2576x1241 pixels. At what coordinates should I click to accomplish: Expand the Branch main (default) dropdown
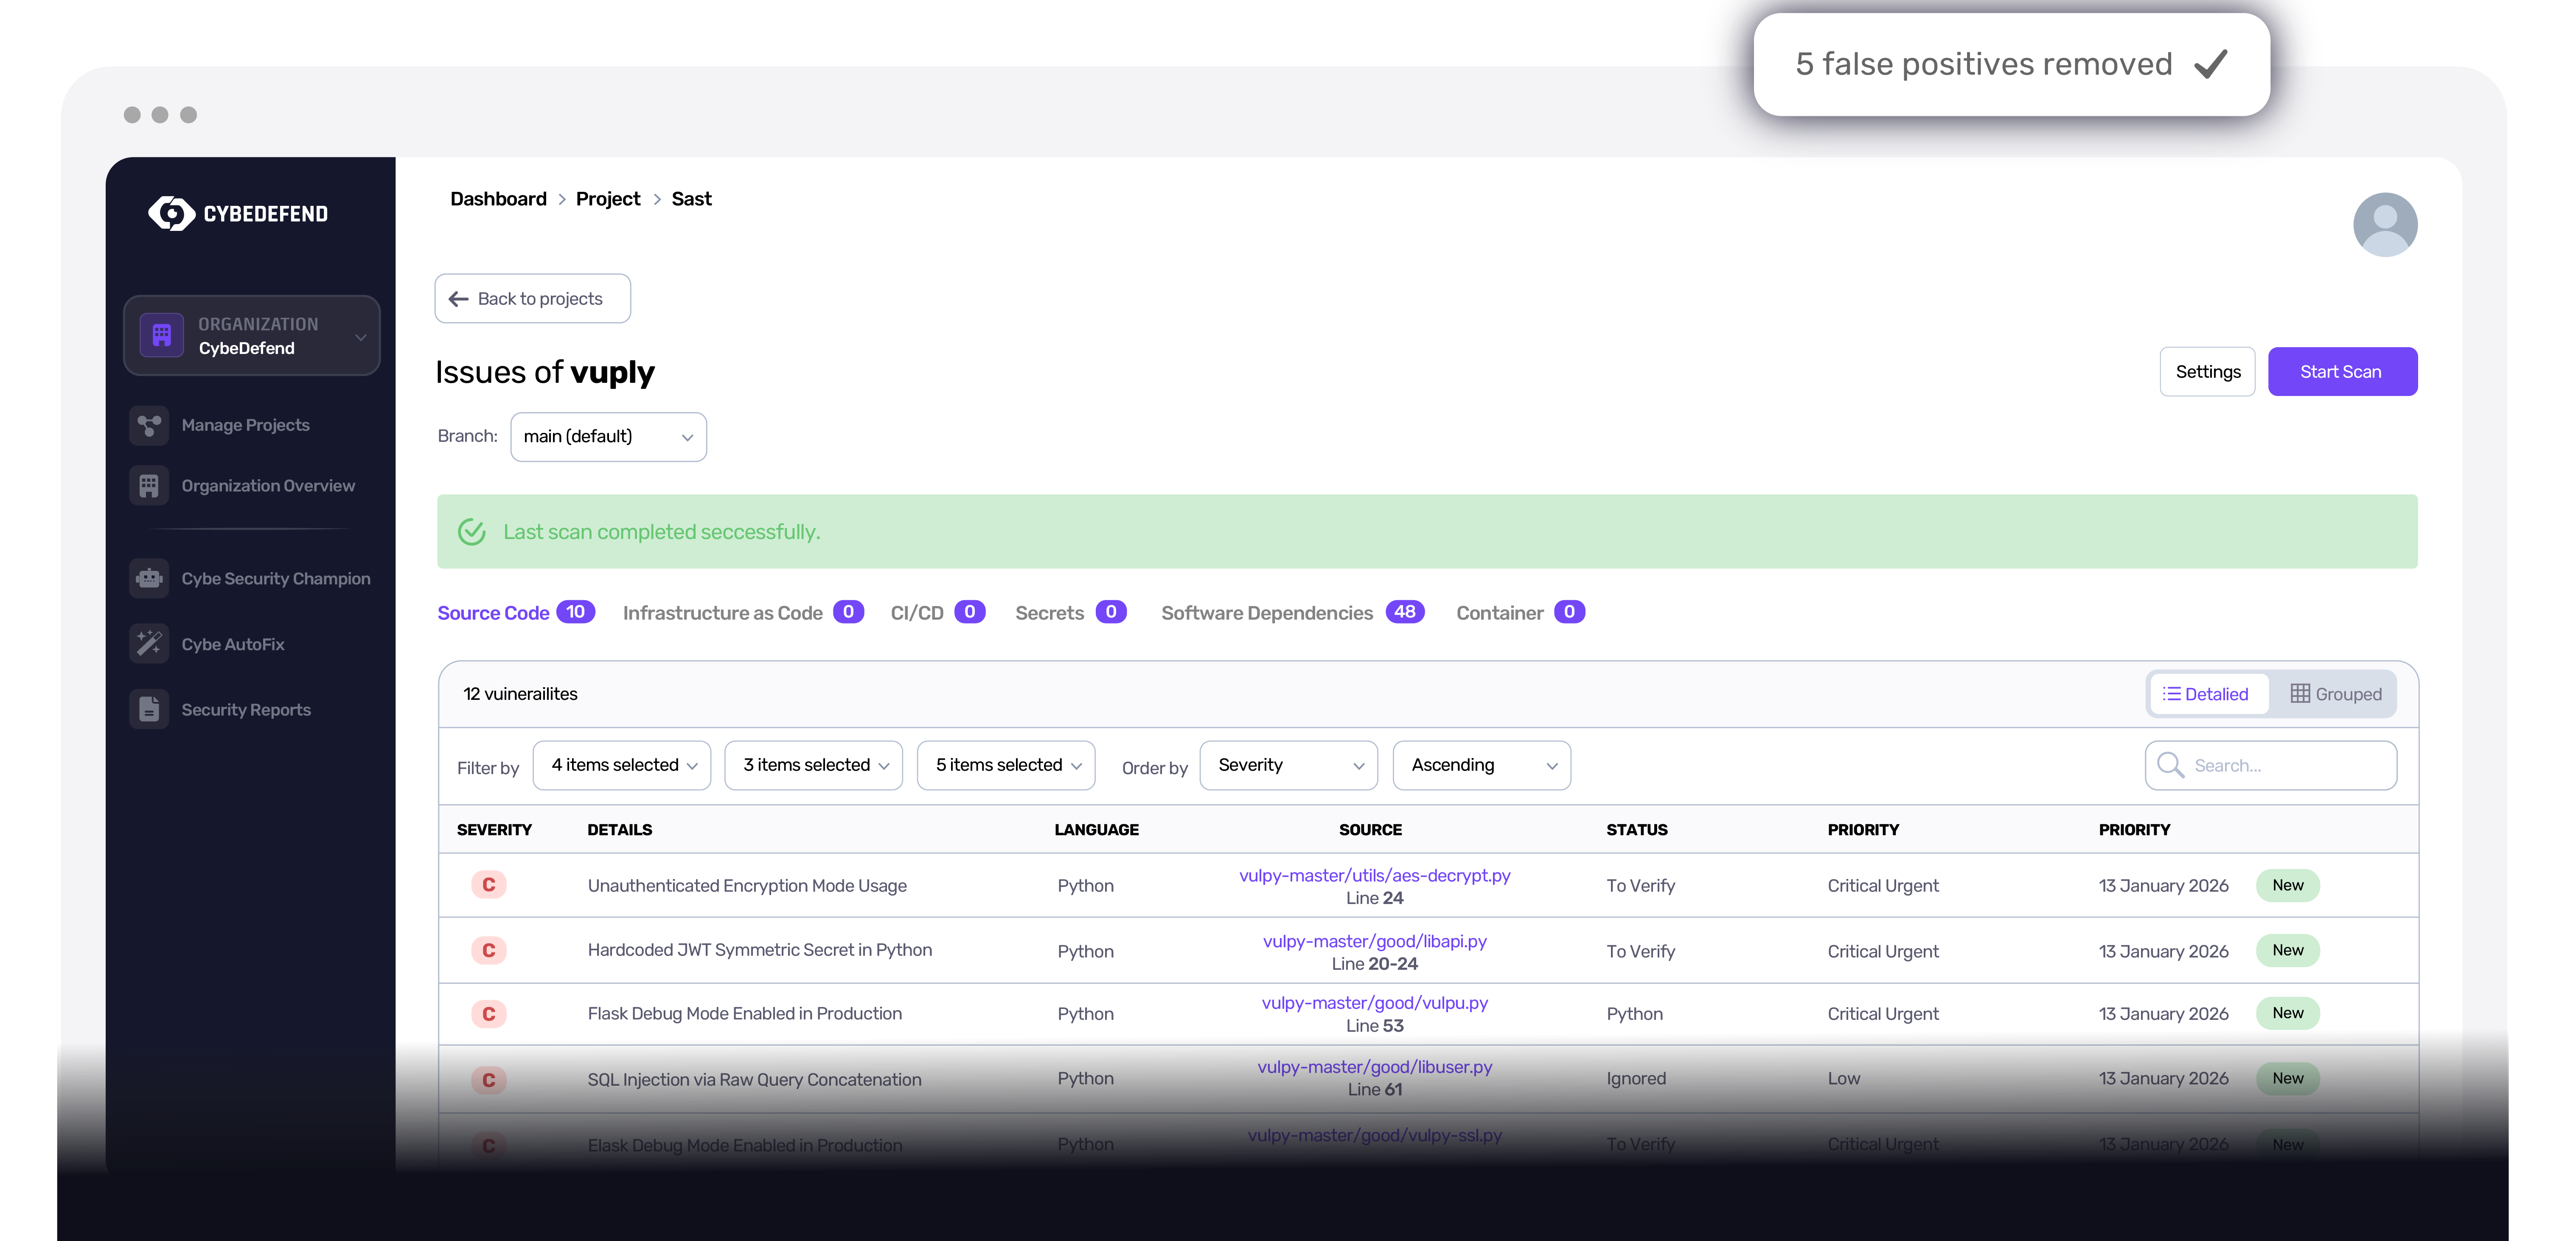(608, 437)
